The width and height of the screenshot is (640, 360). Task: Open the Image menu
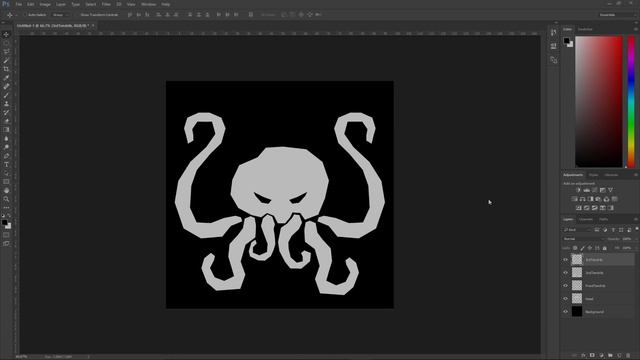pyautogui.click(x=45, y=4)
